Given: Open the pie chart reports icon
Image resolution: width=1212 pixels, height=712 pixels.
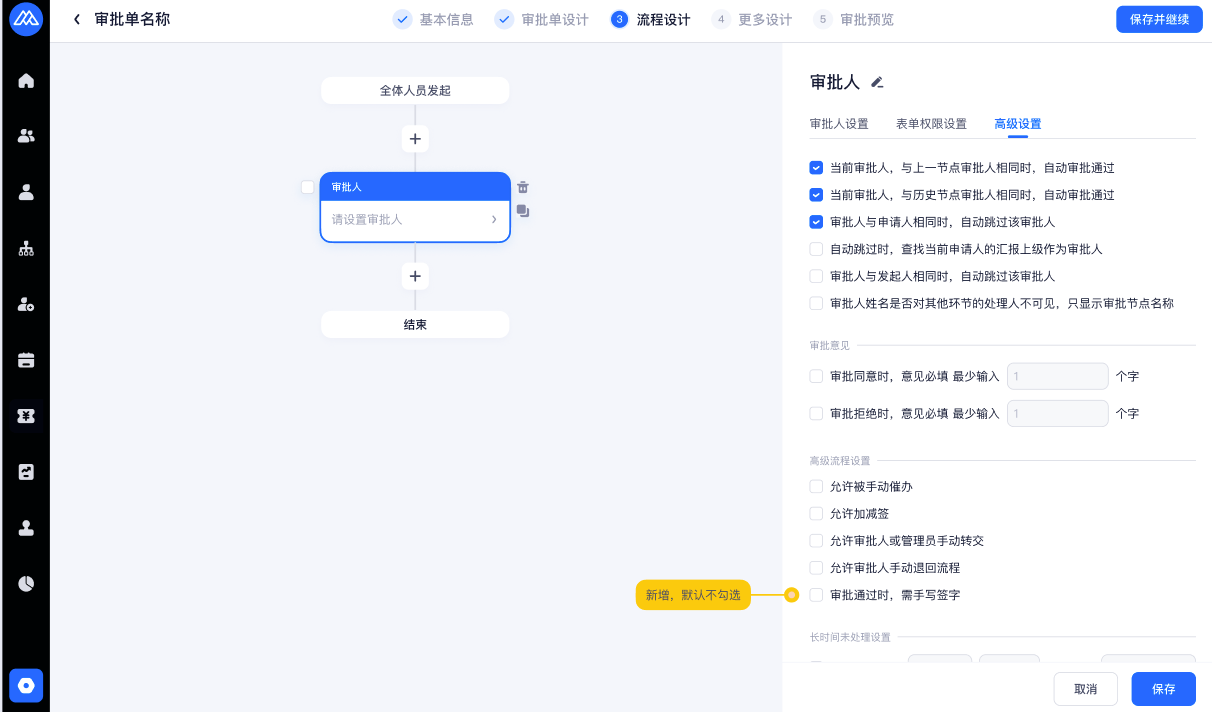Looking at the screenshot, I should pyautogui.click(x=26, y=583).
